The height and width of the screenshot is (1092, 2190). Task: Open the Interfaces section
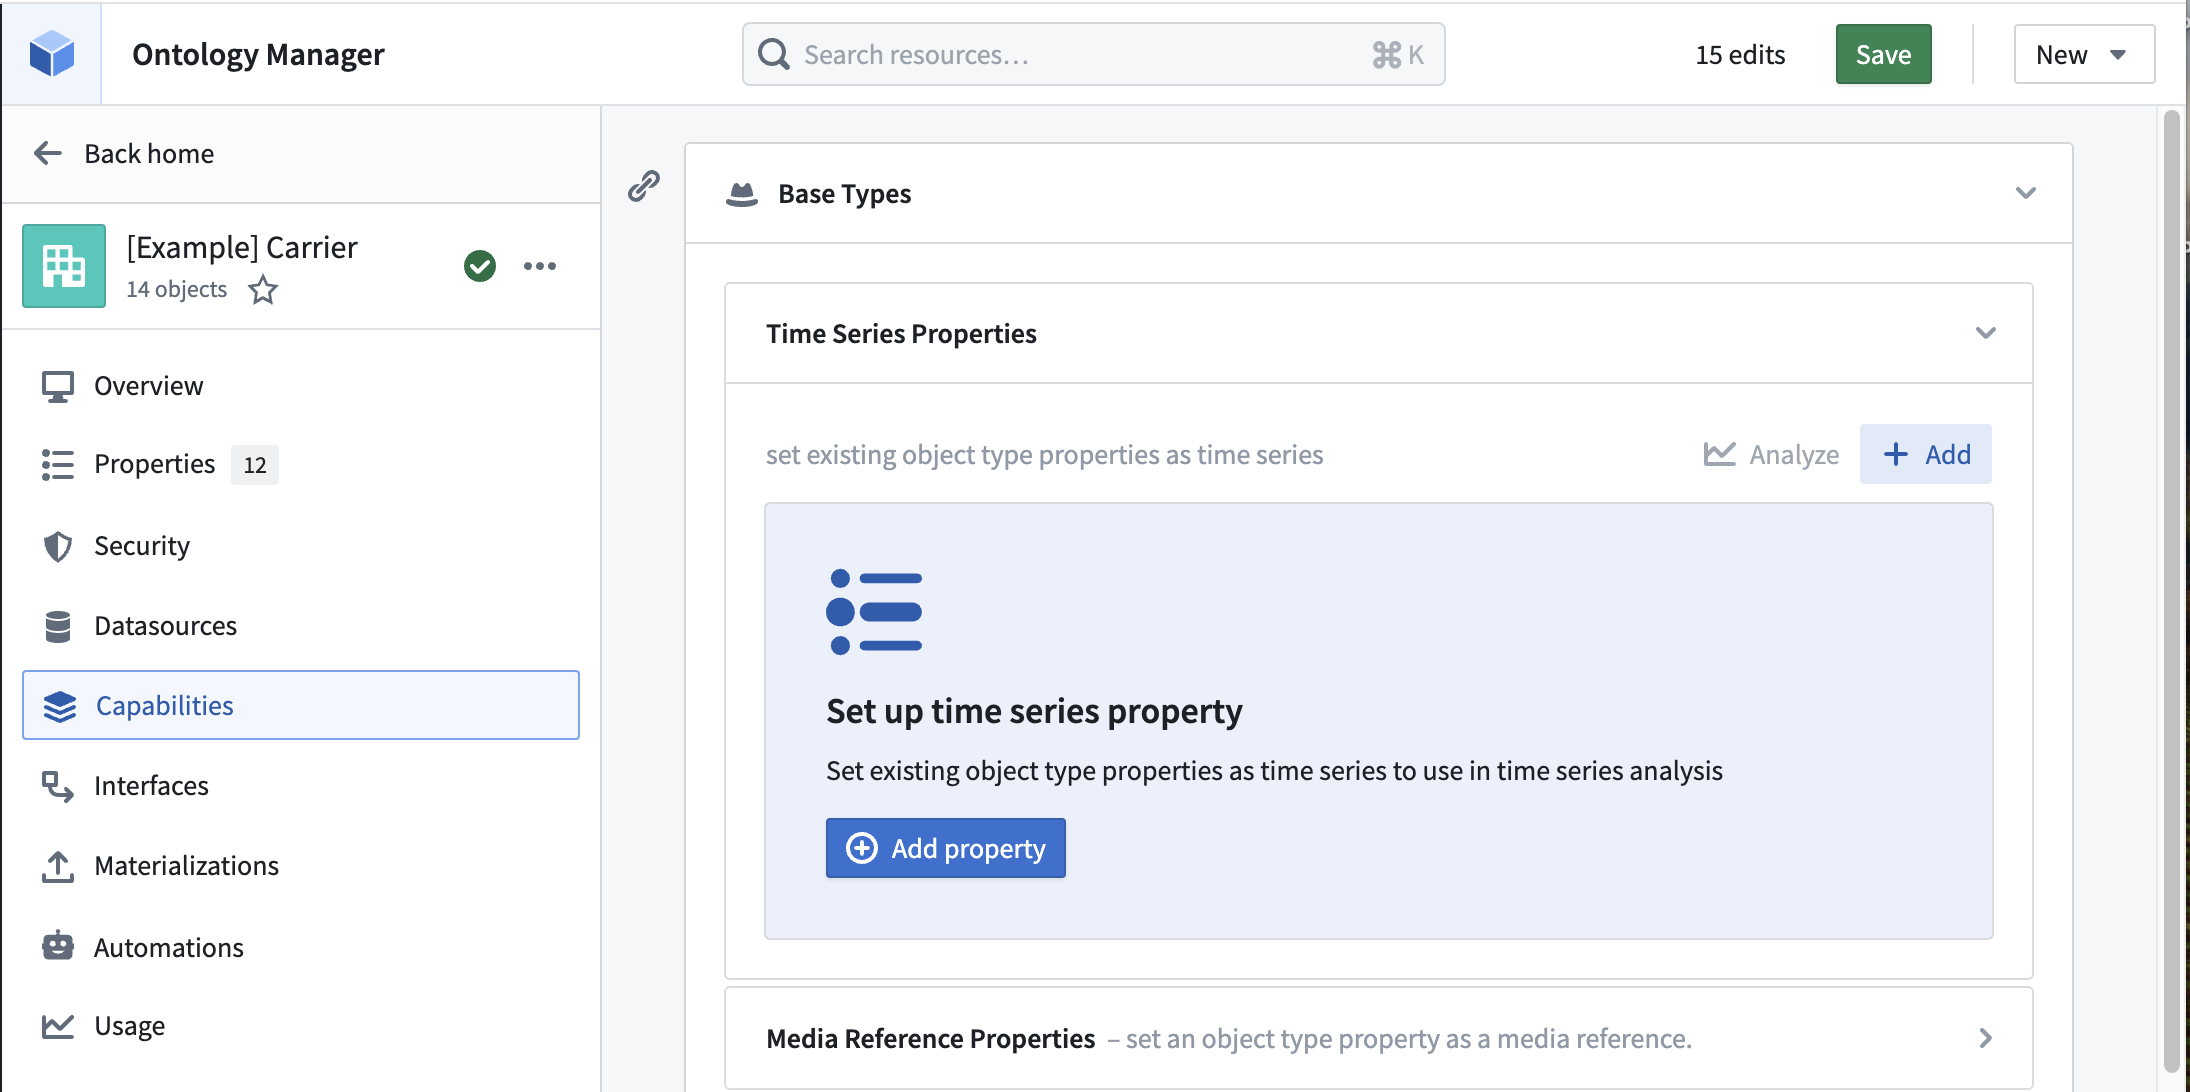pyautogui.click(x=301, y=786)
